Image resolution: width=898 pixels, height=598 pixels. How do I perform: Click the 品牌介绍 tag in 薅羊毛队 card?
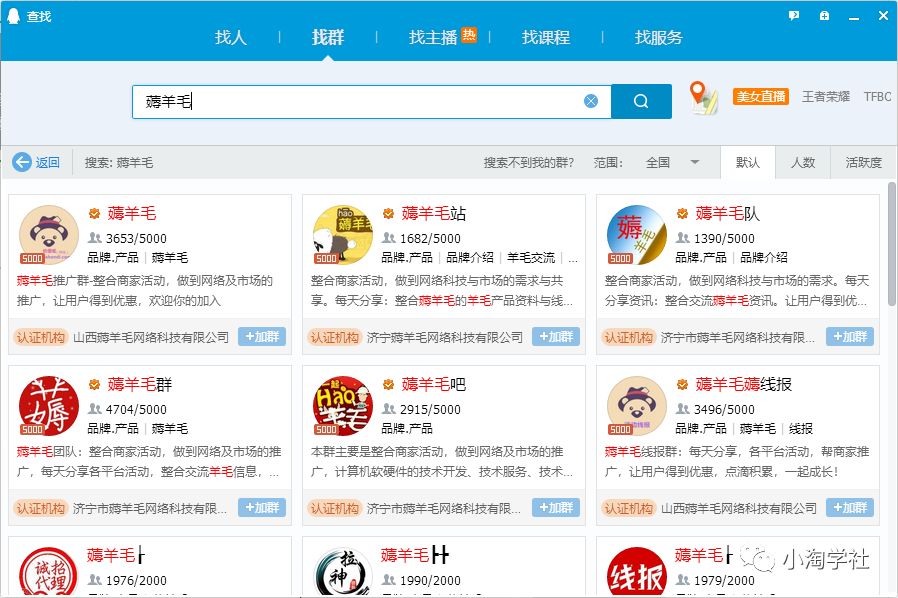763,258
